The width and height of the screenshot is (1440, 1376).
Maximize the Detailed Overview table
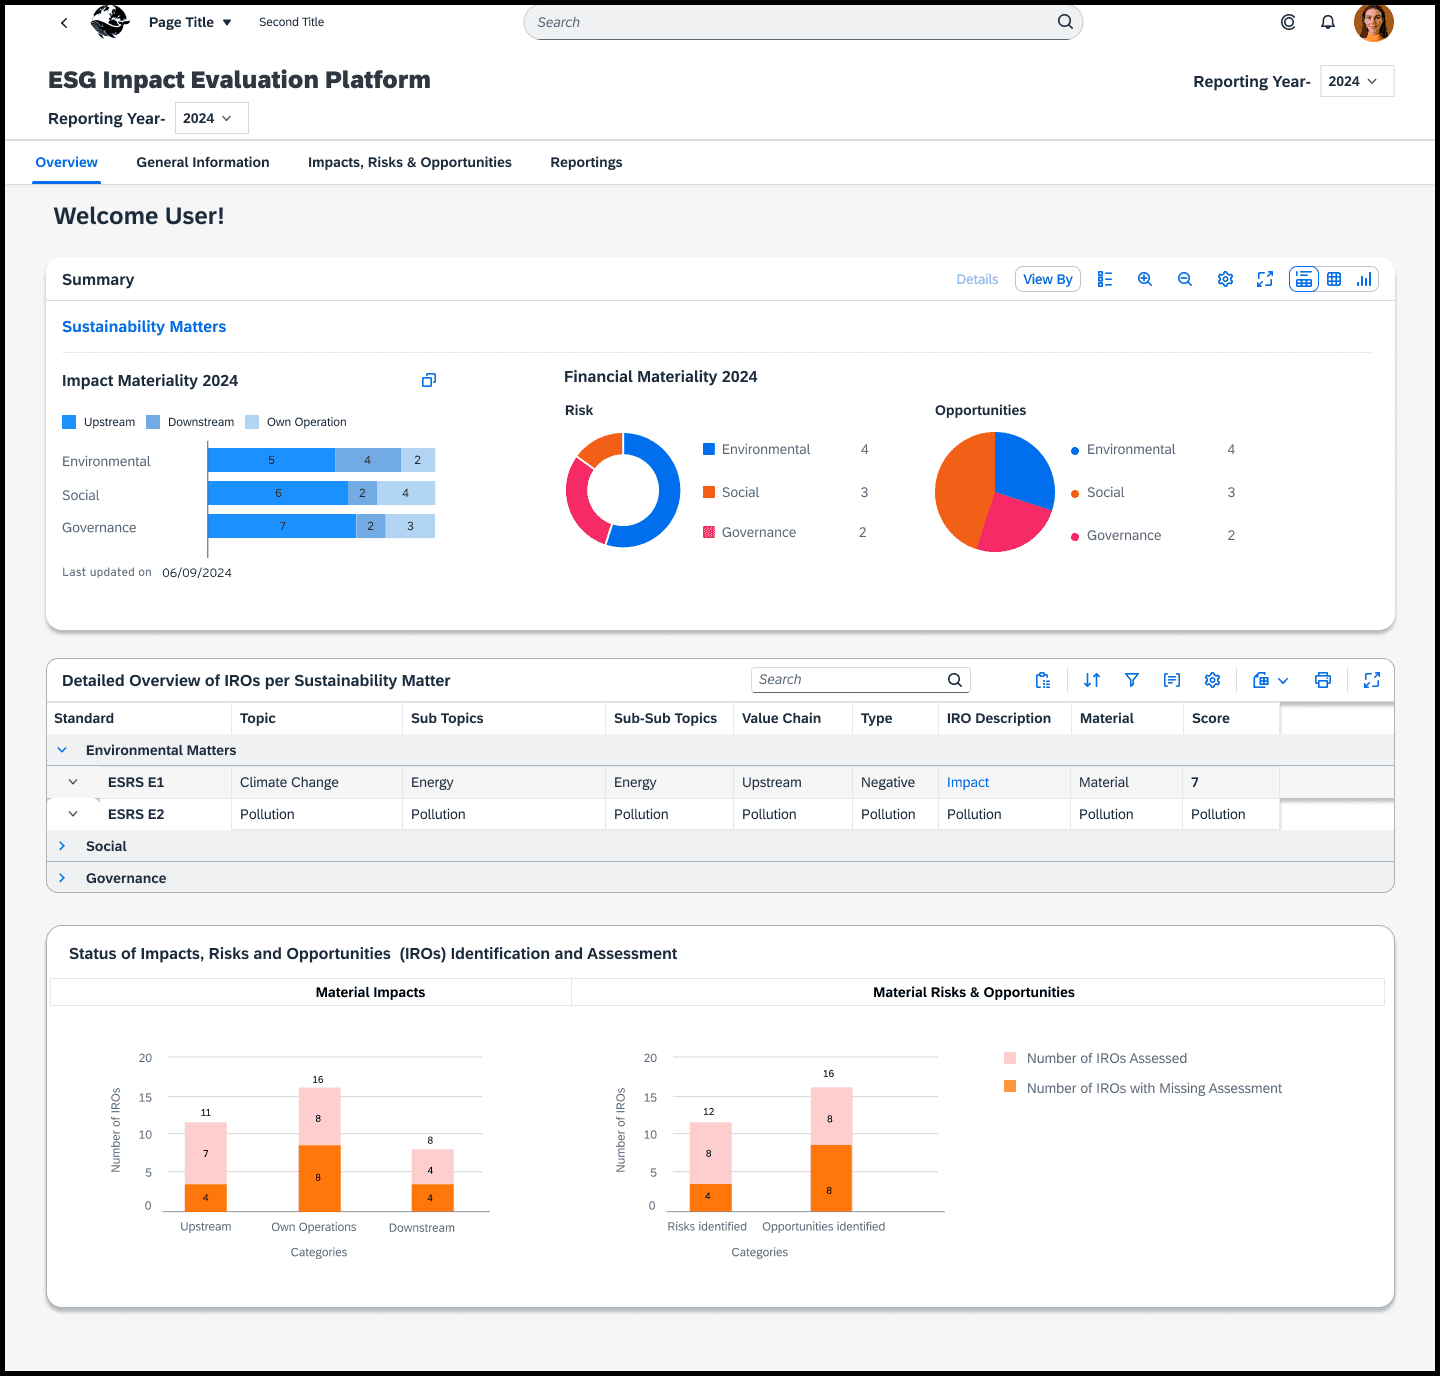coord(1372,680)
